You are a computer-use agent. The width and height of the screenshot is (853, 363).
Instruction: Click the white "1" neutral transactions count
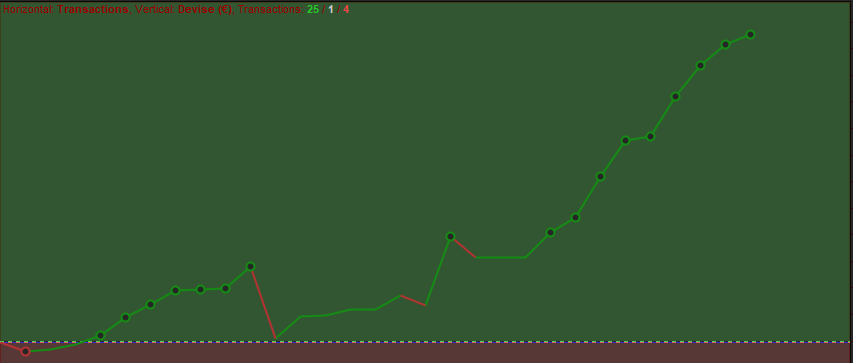click(x=331, y=9)
